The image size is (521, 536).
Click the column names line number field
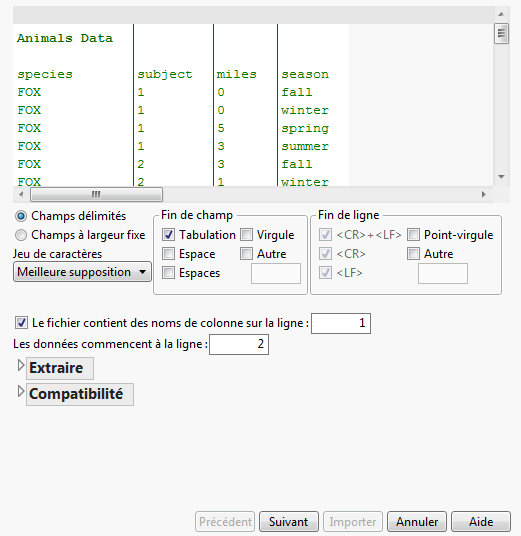pyautogui.click(x=341, y=323)
